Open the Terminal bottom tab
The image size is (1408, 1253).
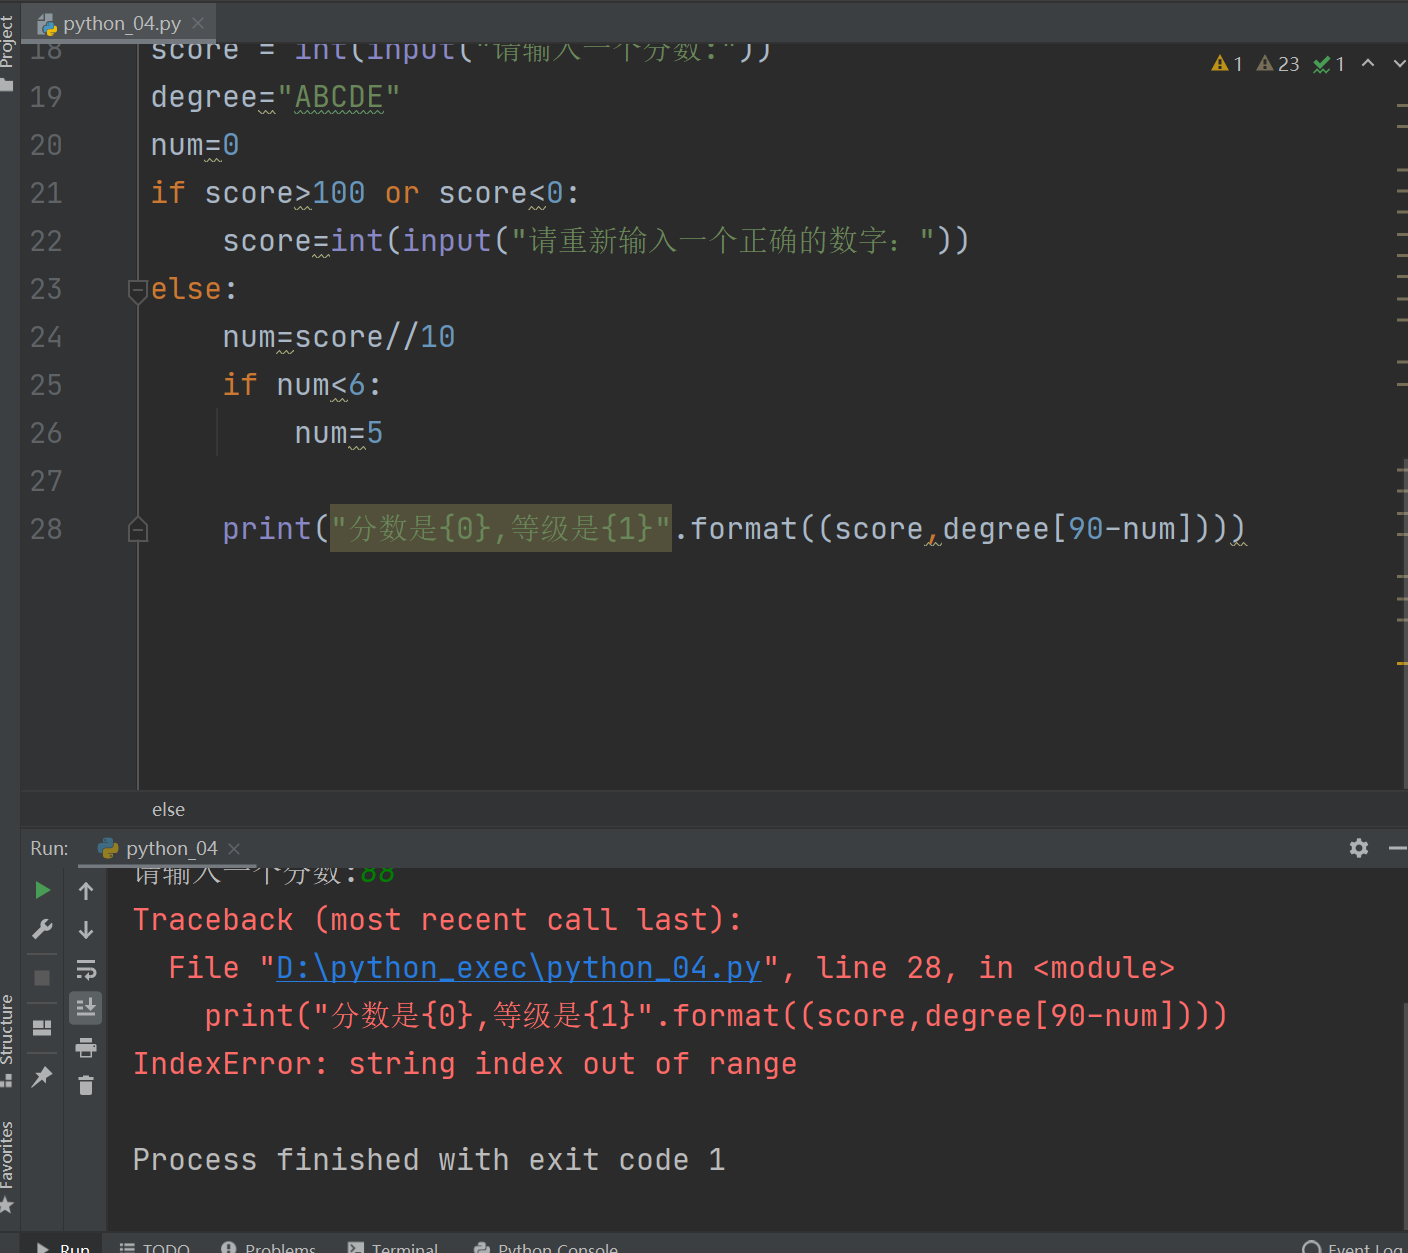click(393, 1246)
